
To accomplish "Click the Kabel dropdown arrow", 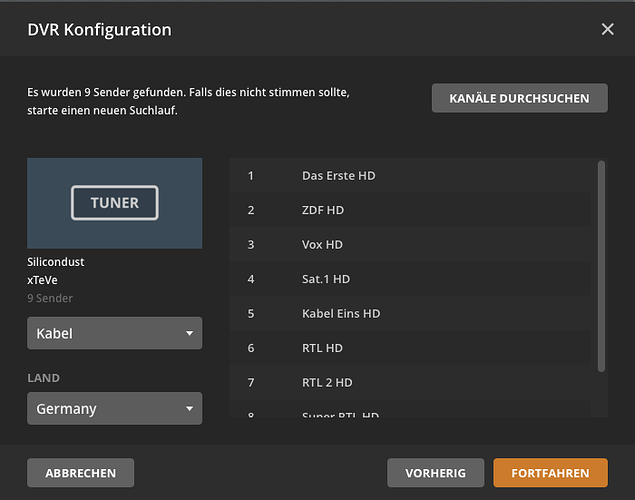I will 189,333.
